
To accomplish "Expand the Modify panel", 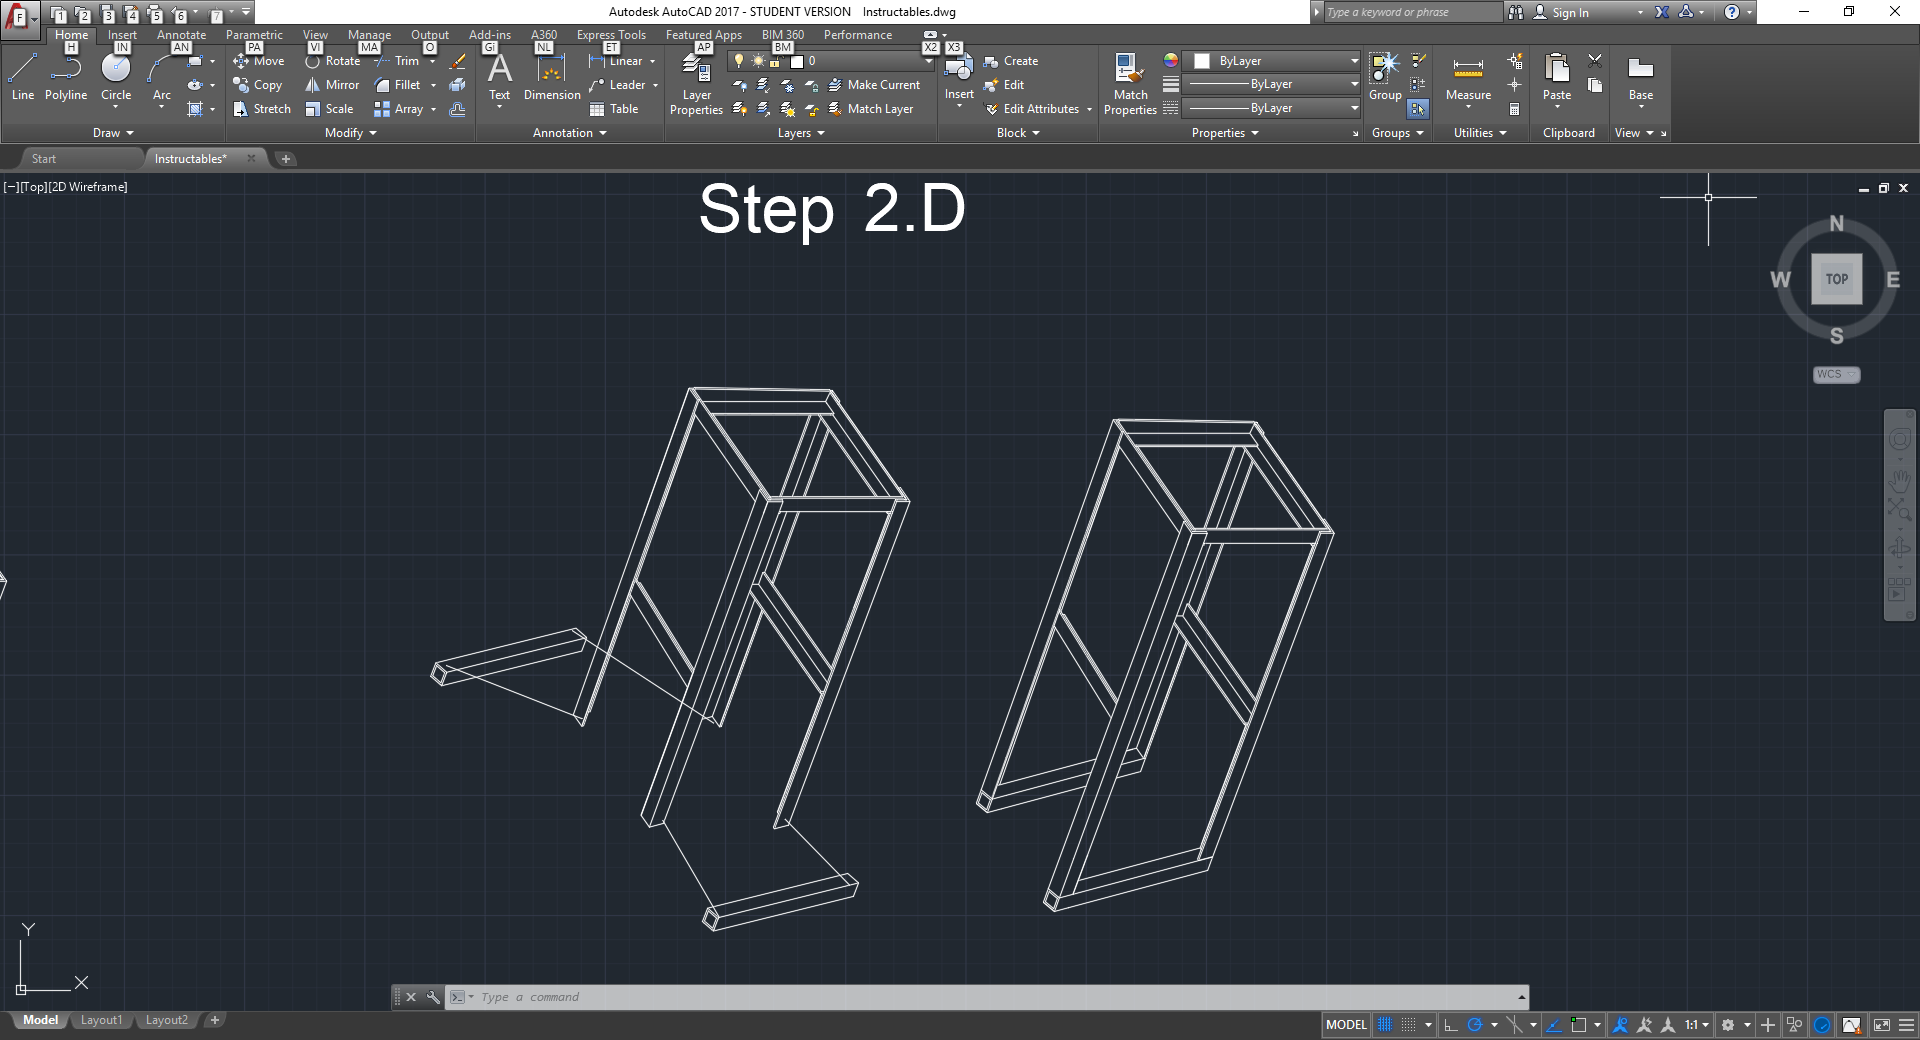I will point(351,133).
